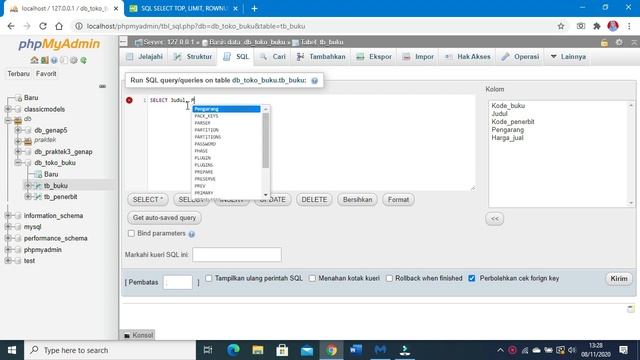Select tb_buku table in tree
This screenshot has height=360, width=640.
pos(56,185)
